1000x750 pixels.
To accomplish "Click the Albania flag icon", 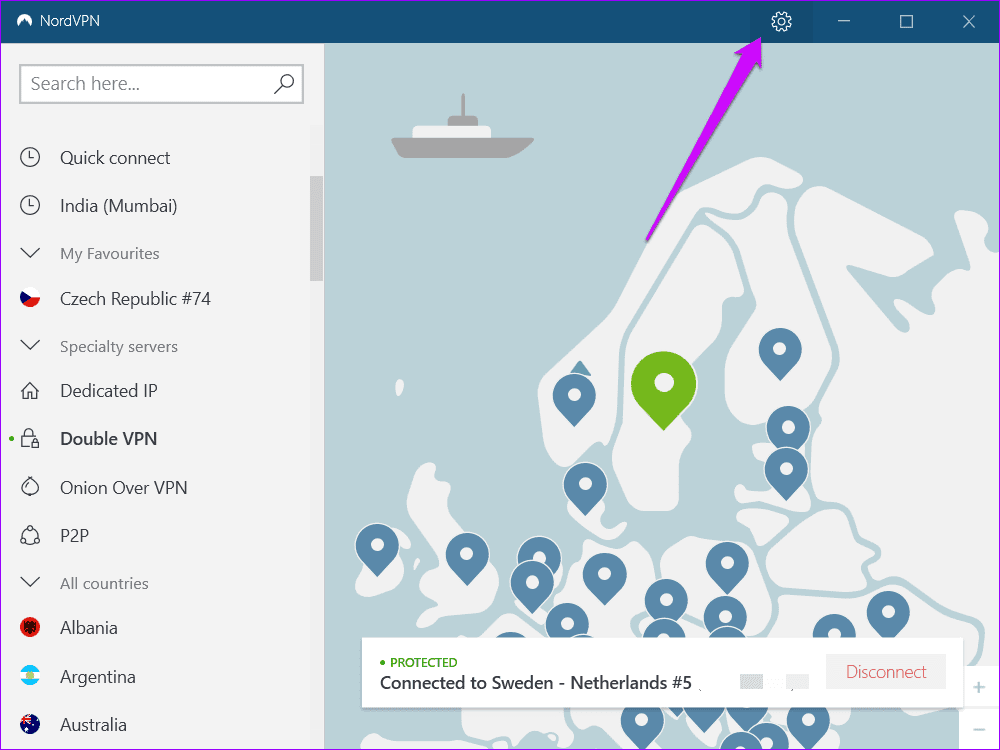I will click(x=30, y=628).
